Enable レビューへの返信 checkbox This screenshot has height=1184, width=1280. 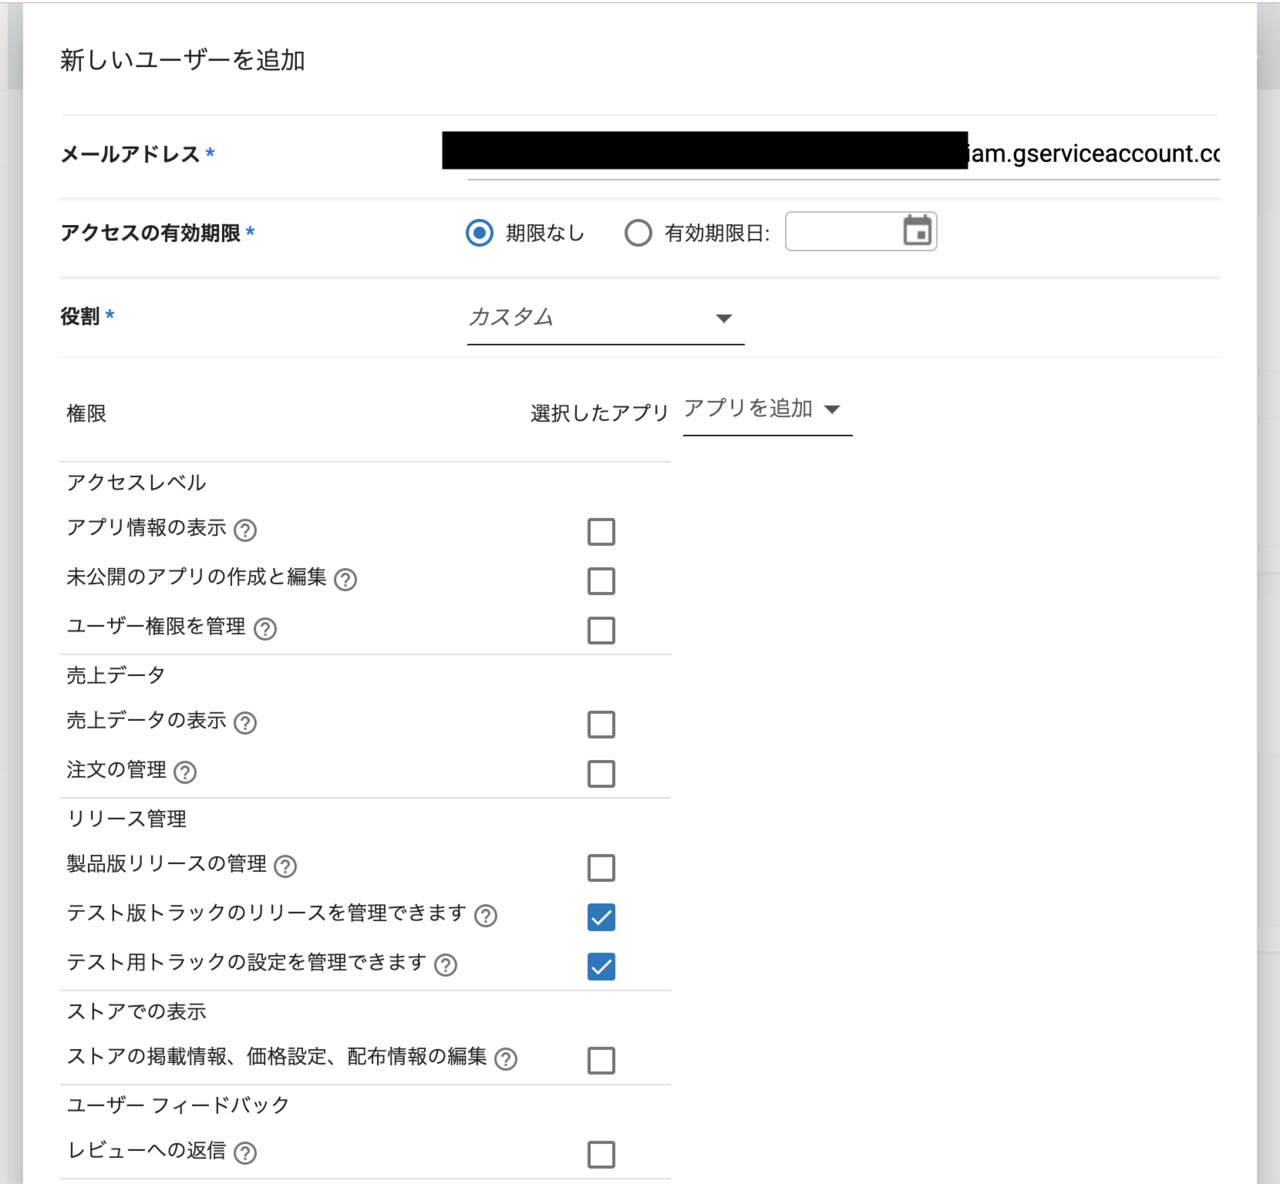tap(601, 1154)
